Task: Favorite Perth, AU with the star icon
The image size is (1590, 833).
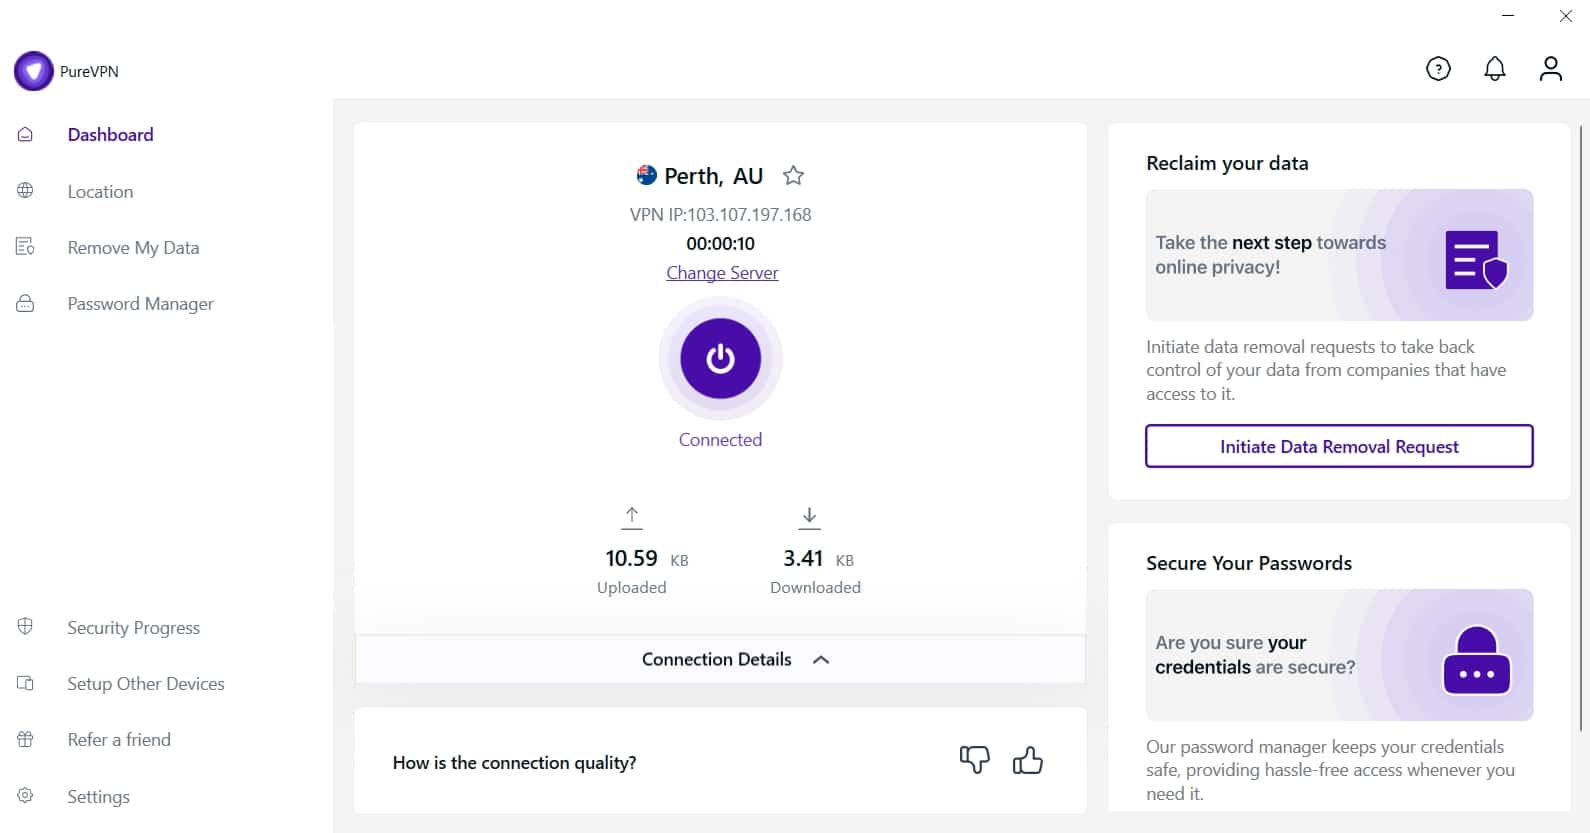Action: point(793,176)
